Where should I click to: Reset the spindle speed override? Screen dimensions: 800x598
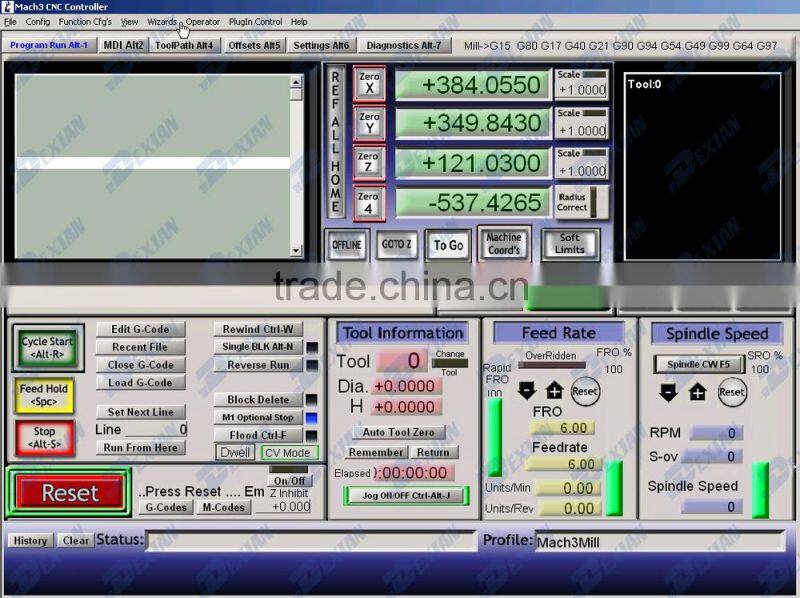pos(732,392)
